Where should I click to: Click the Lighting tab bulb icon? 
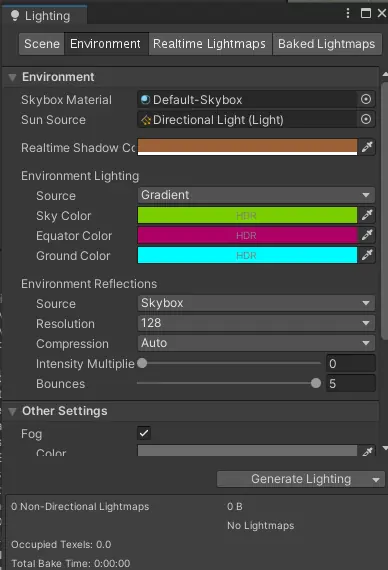tap(15, 15)
